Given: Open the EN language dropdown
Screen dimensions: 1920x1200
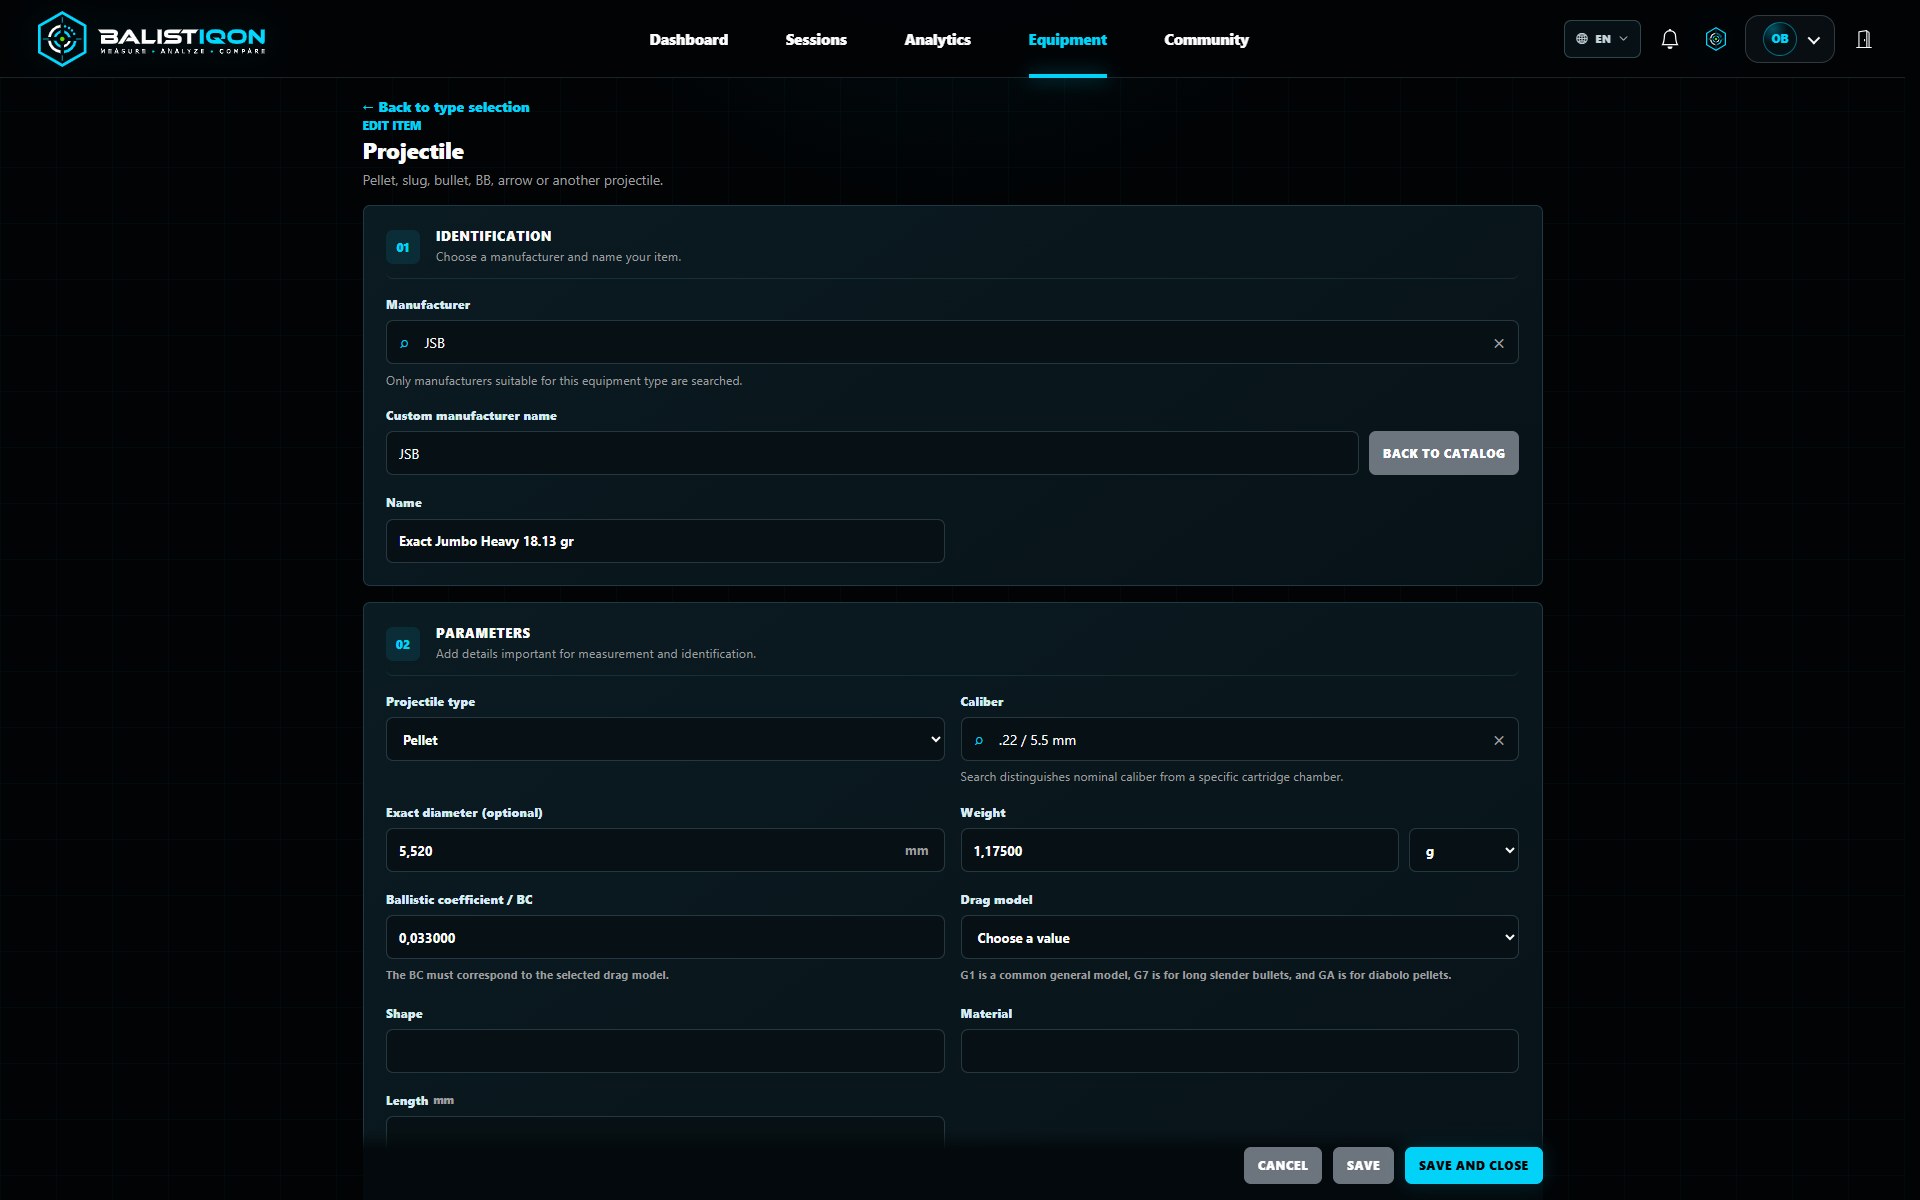Looking at the screenshot, I should coord(1602,39).
